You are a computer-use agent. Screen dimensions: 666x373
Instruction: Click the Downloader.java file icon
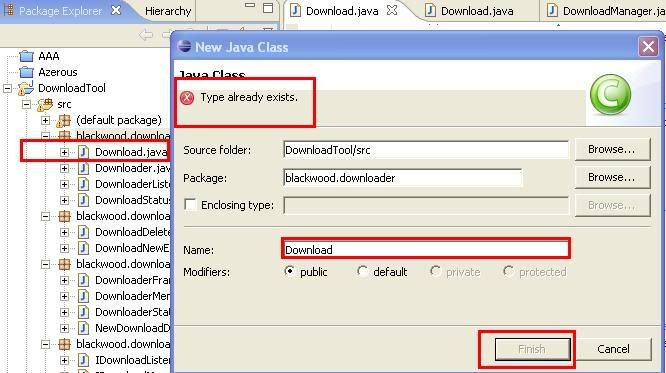pos(84,168)
